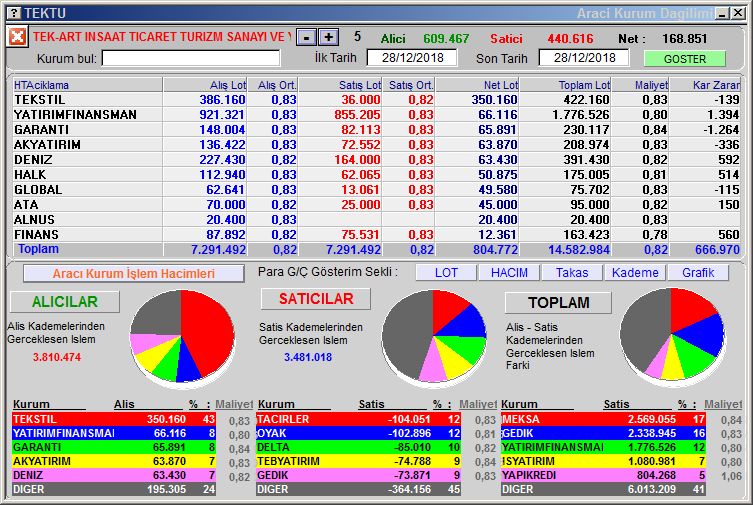
Task: Click the ALICILAR button
Action: (x=65, y=301)
